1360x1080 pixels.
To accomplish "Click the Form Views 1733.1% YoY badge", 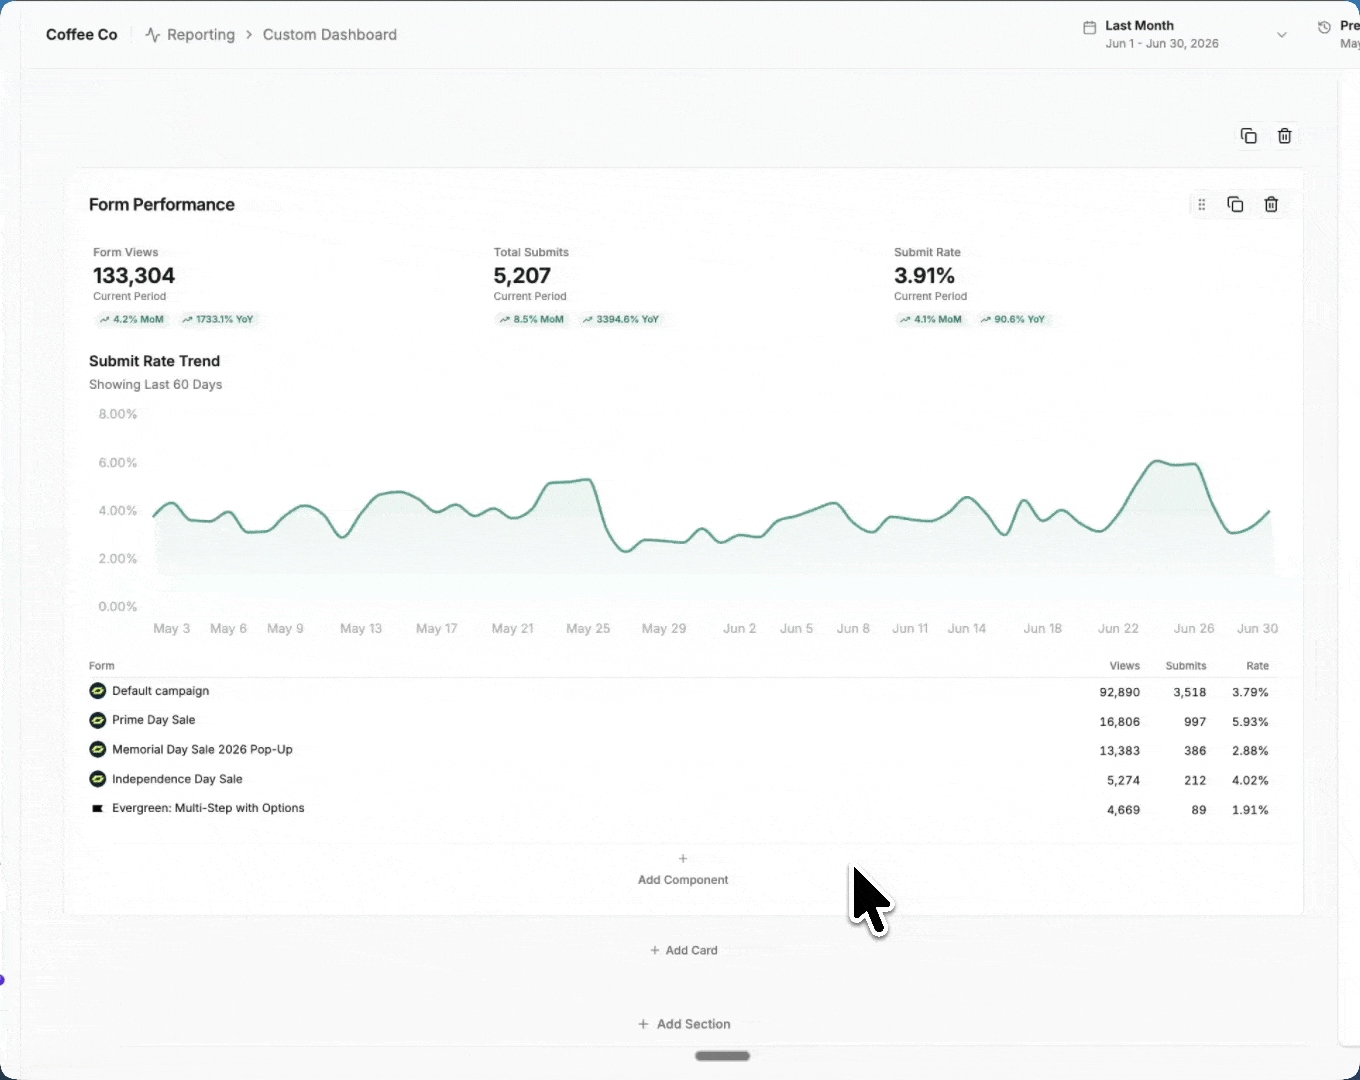I will [218, 320].
